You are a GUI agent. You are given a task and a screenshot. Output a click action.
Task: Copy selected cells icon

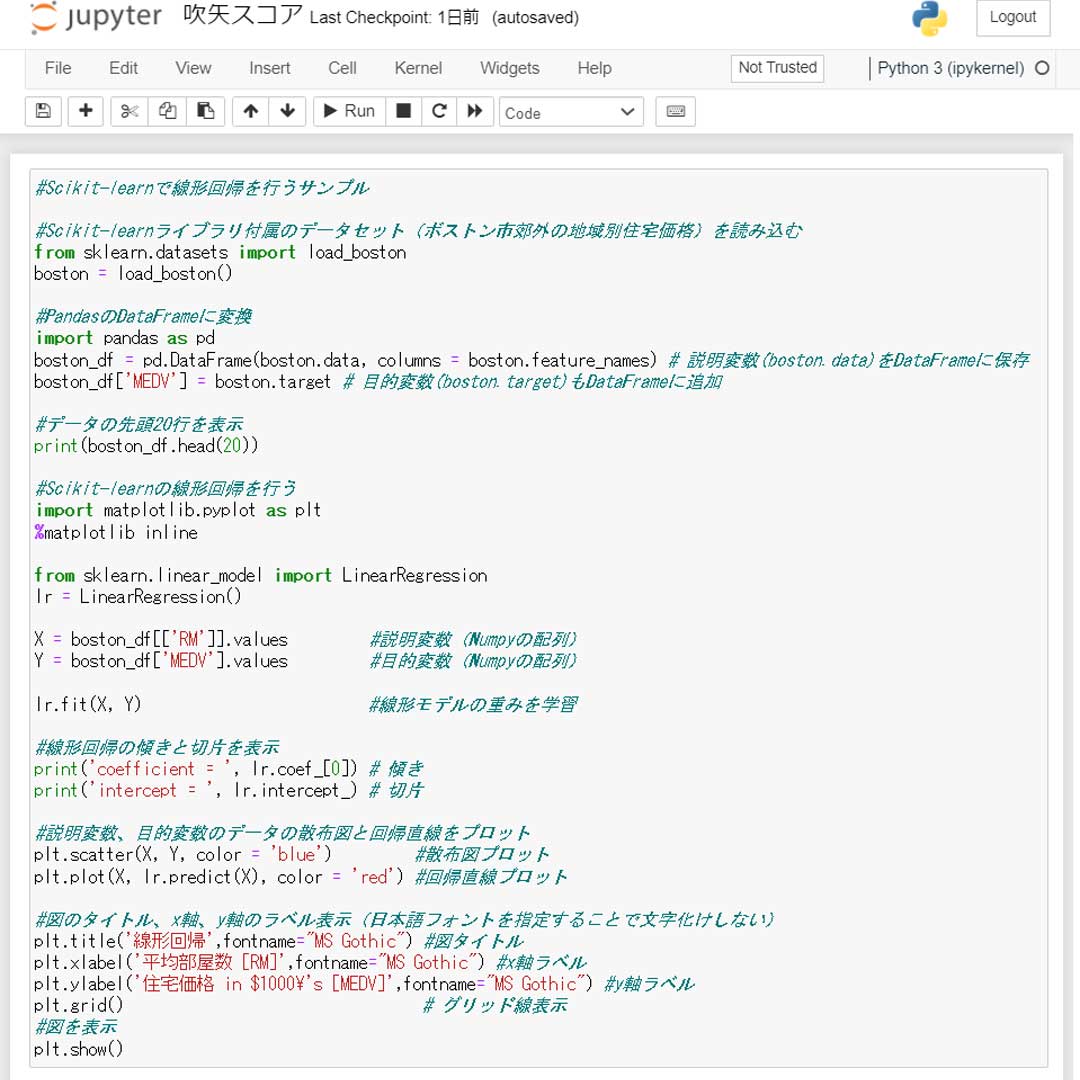pyautogui.click(x=167, y=111)
